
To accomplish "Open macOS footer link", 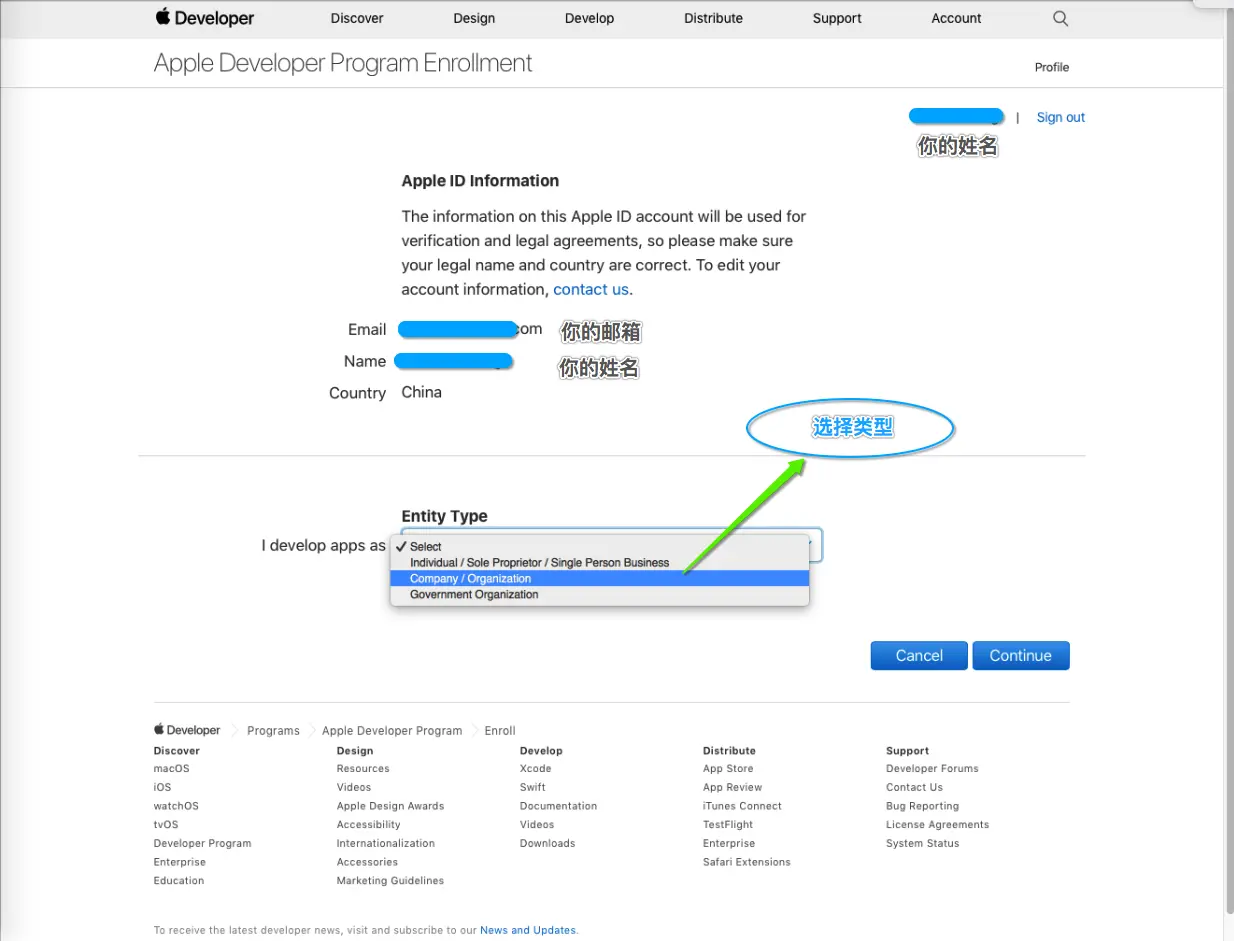I will (x=171, y=769).
